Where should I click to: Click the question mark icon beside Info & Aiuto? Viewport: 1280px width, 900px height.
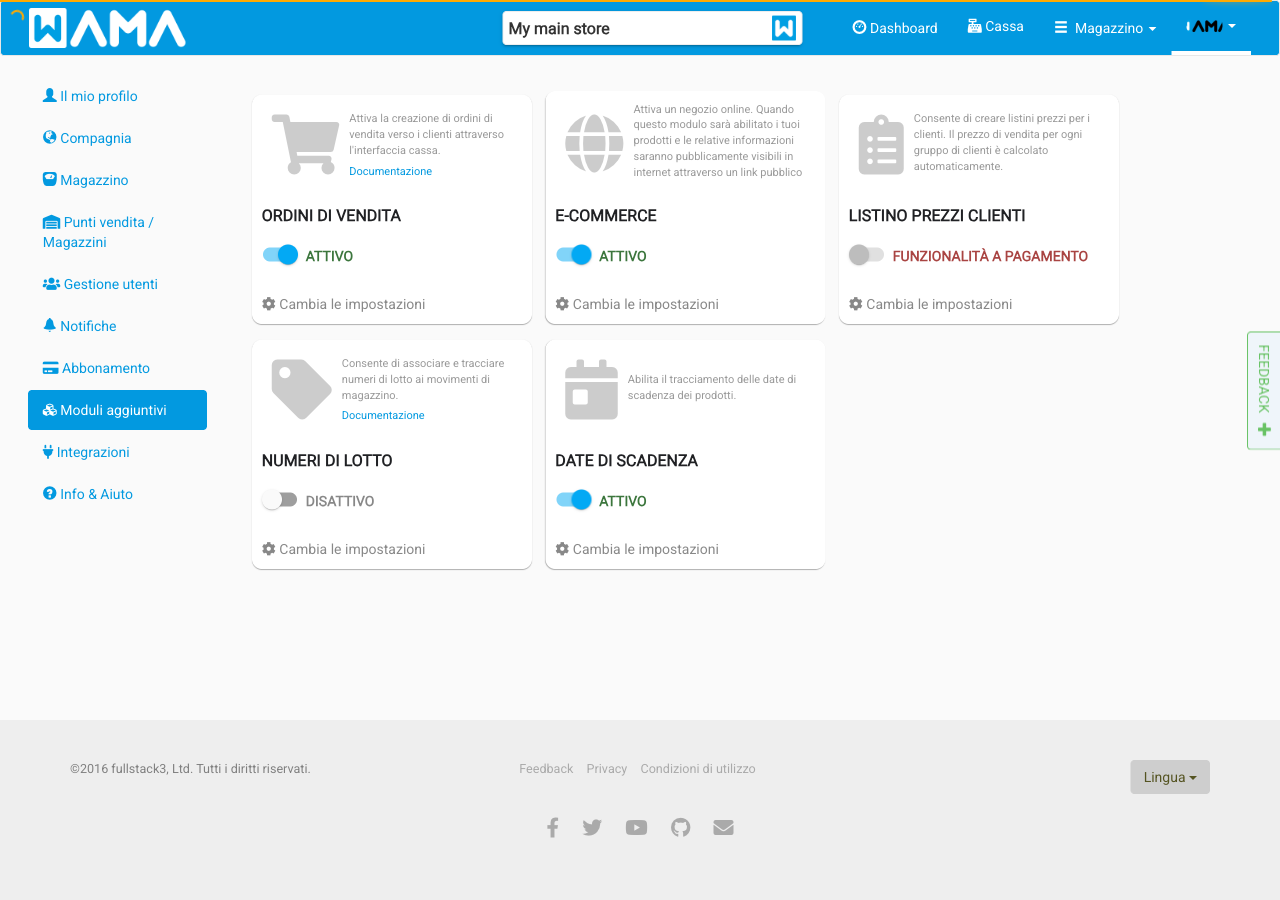tap(50, 493)
